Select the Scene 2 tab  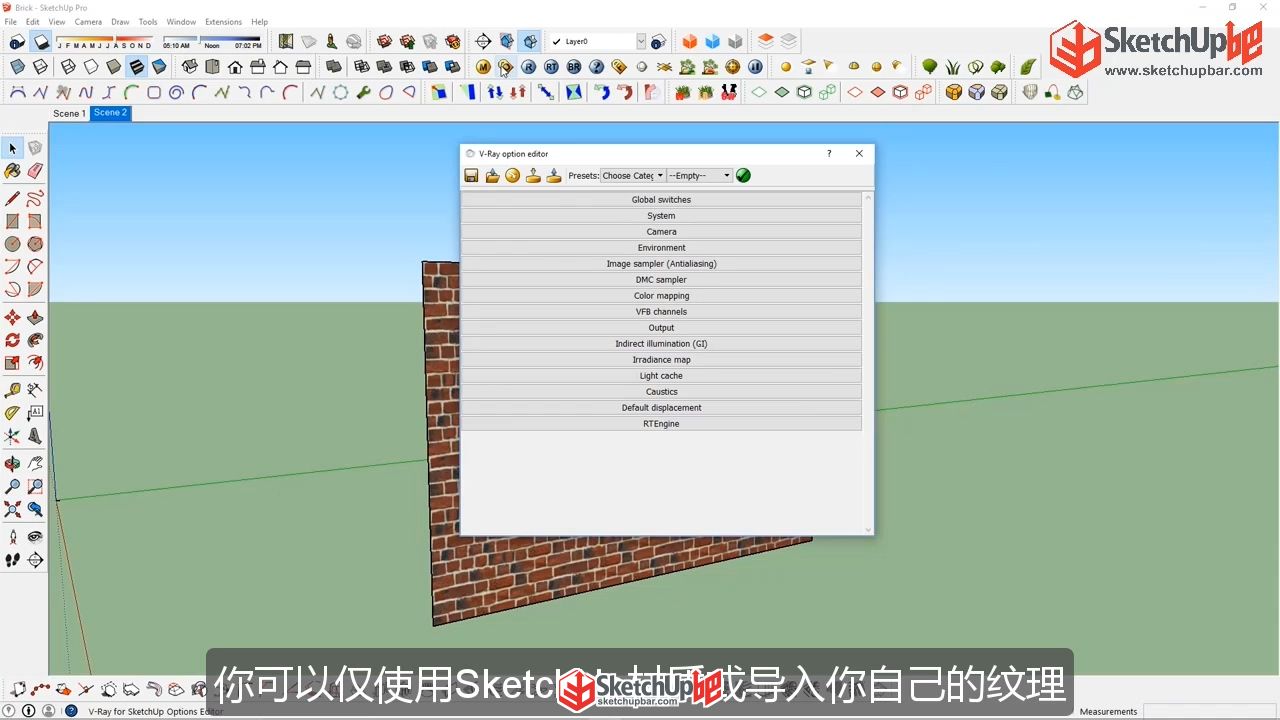(110, 113)
